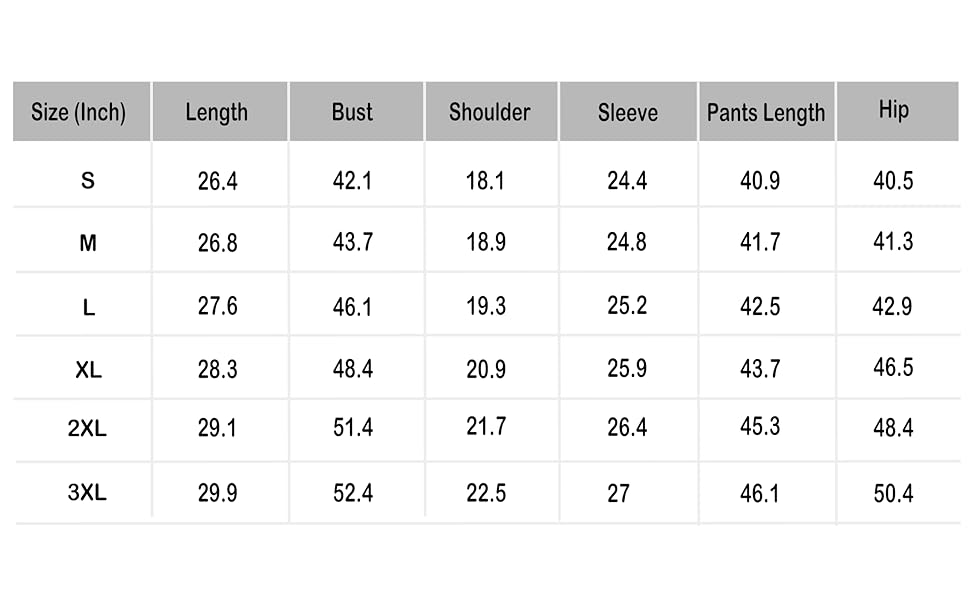Select the 3XL size row label
The width and height of the screenshot is (970, 600).
[87, 492]
